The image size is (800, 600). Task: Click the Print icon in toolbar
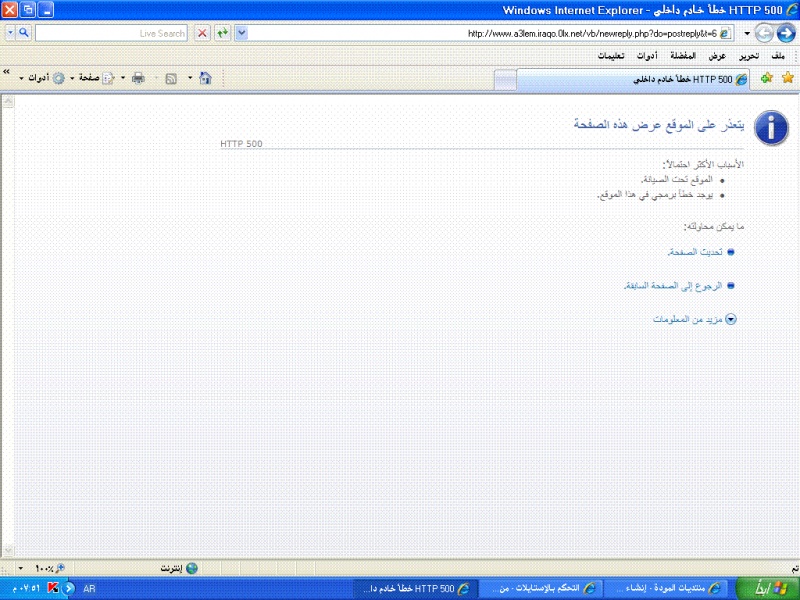(x=138, y=78)
